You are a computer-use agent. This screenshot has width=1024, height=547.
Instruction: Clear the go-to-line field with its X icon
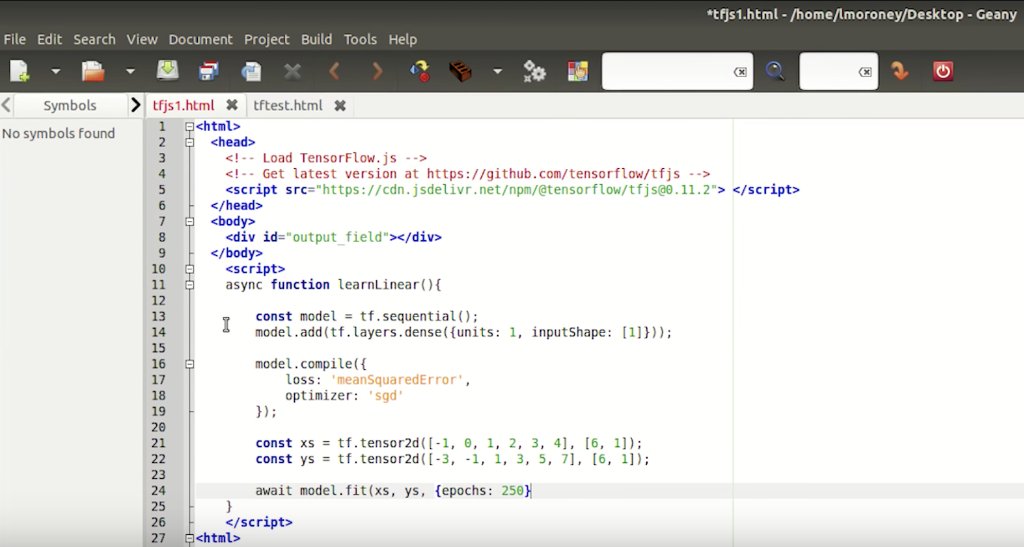tap(865, 72)
